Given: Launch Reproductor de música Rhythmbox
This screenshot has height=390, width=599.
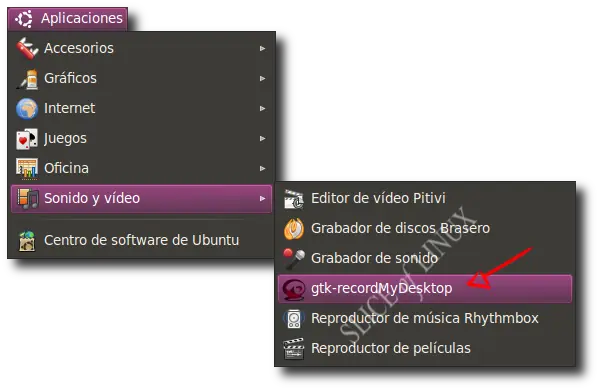Looking at the screenshot, I should [x=425, y=318].
